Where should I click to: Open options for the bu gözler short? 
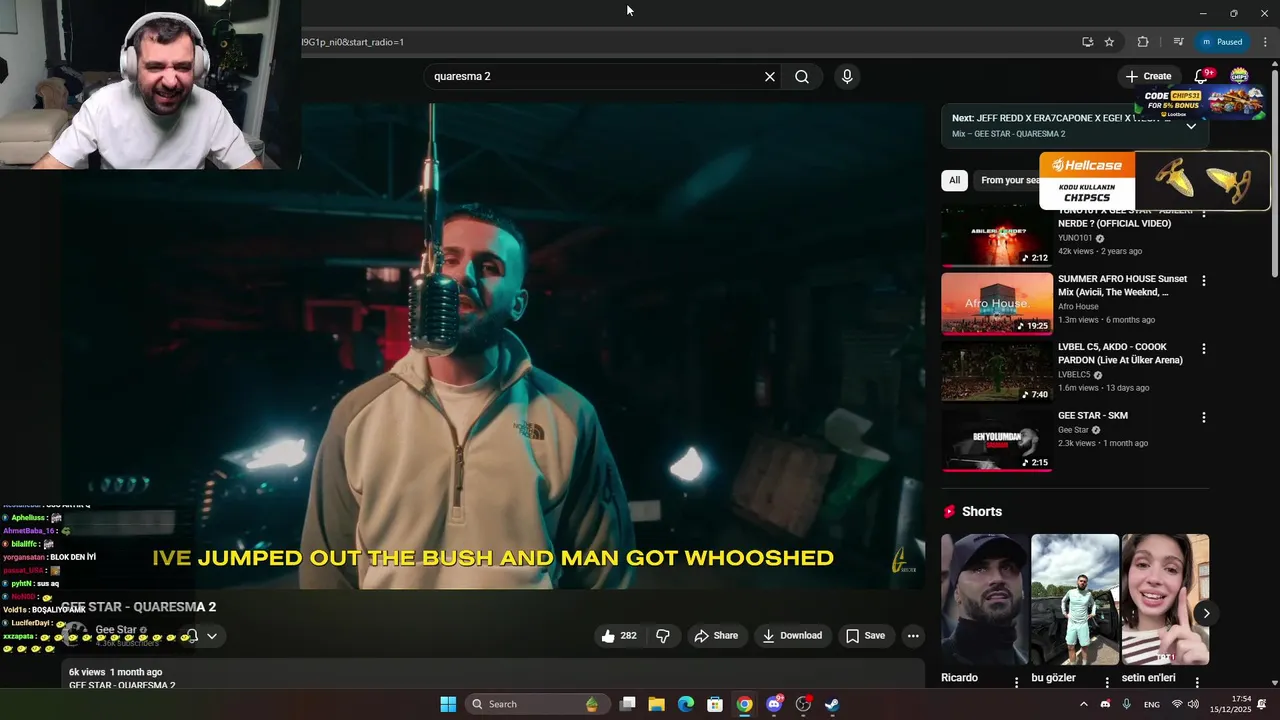[1107, 681]
